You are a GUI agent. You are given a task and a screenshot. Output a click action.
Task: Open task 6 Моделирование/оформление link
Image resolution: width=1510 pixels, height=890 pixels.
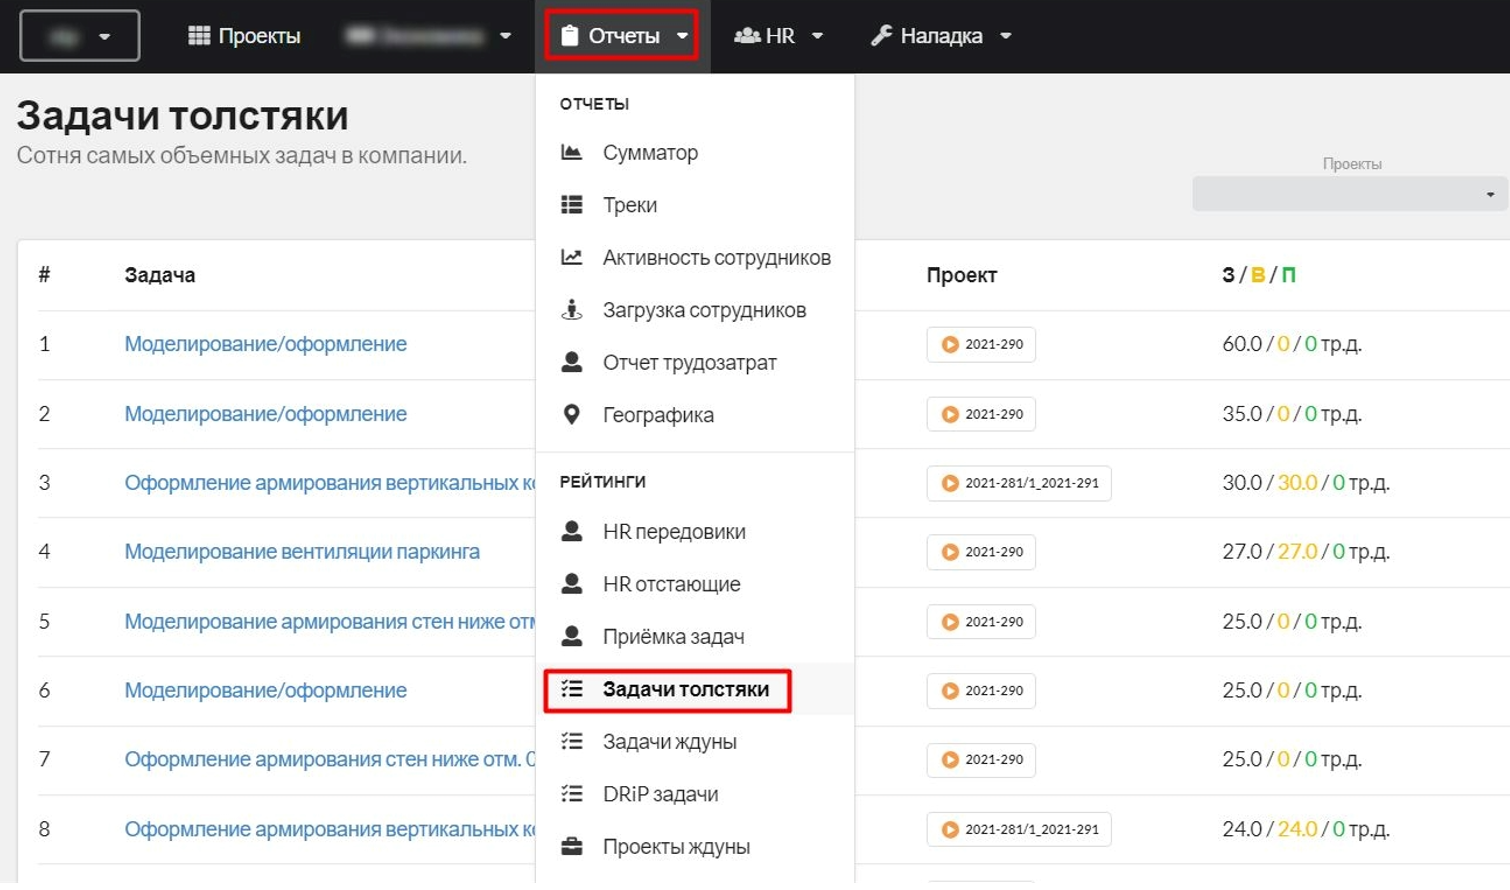(265, 691)
